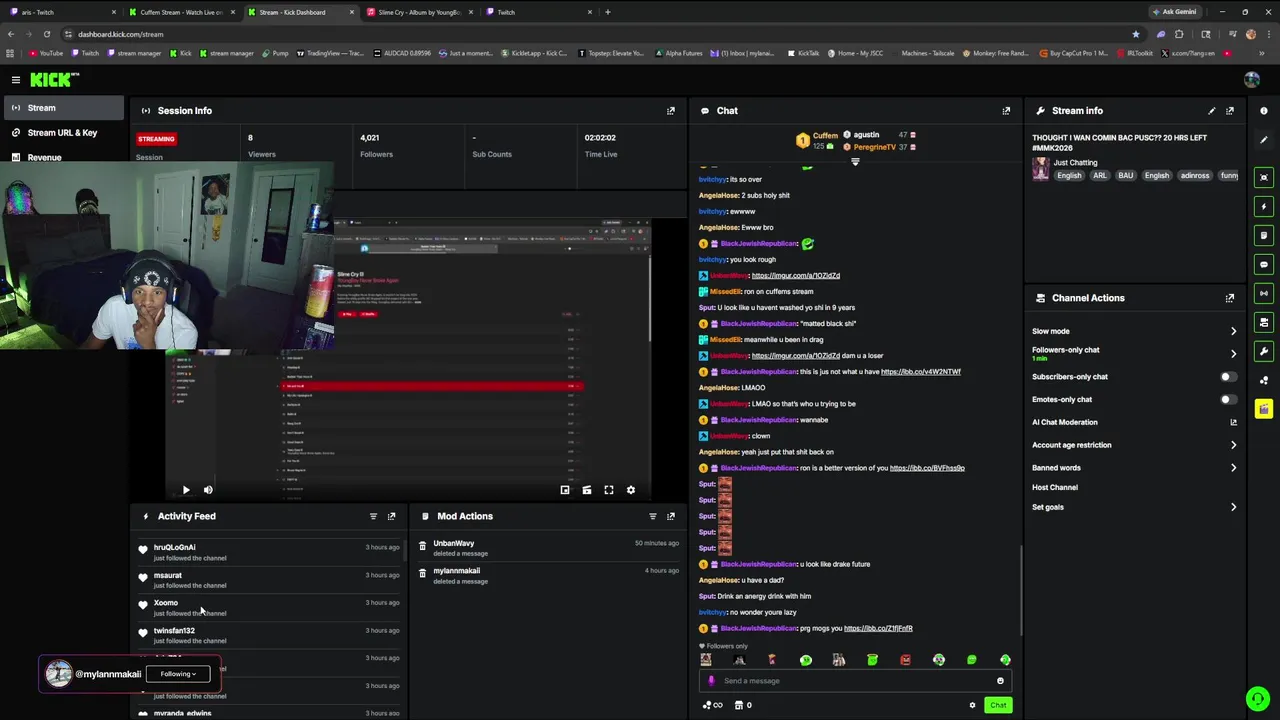1280x720 pixels.
Task: Enable picture-in-picture for the preview
Action: (x=565, y=490)
